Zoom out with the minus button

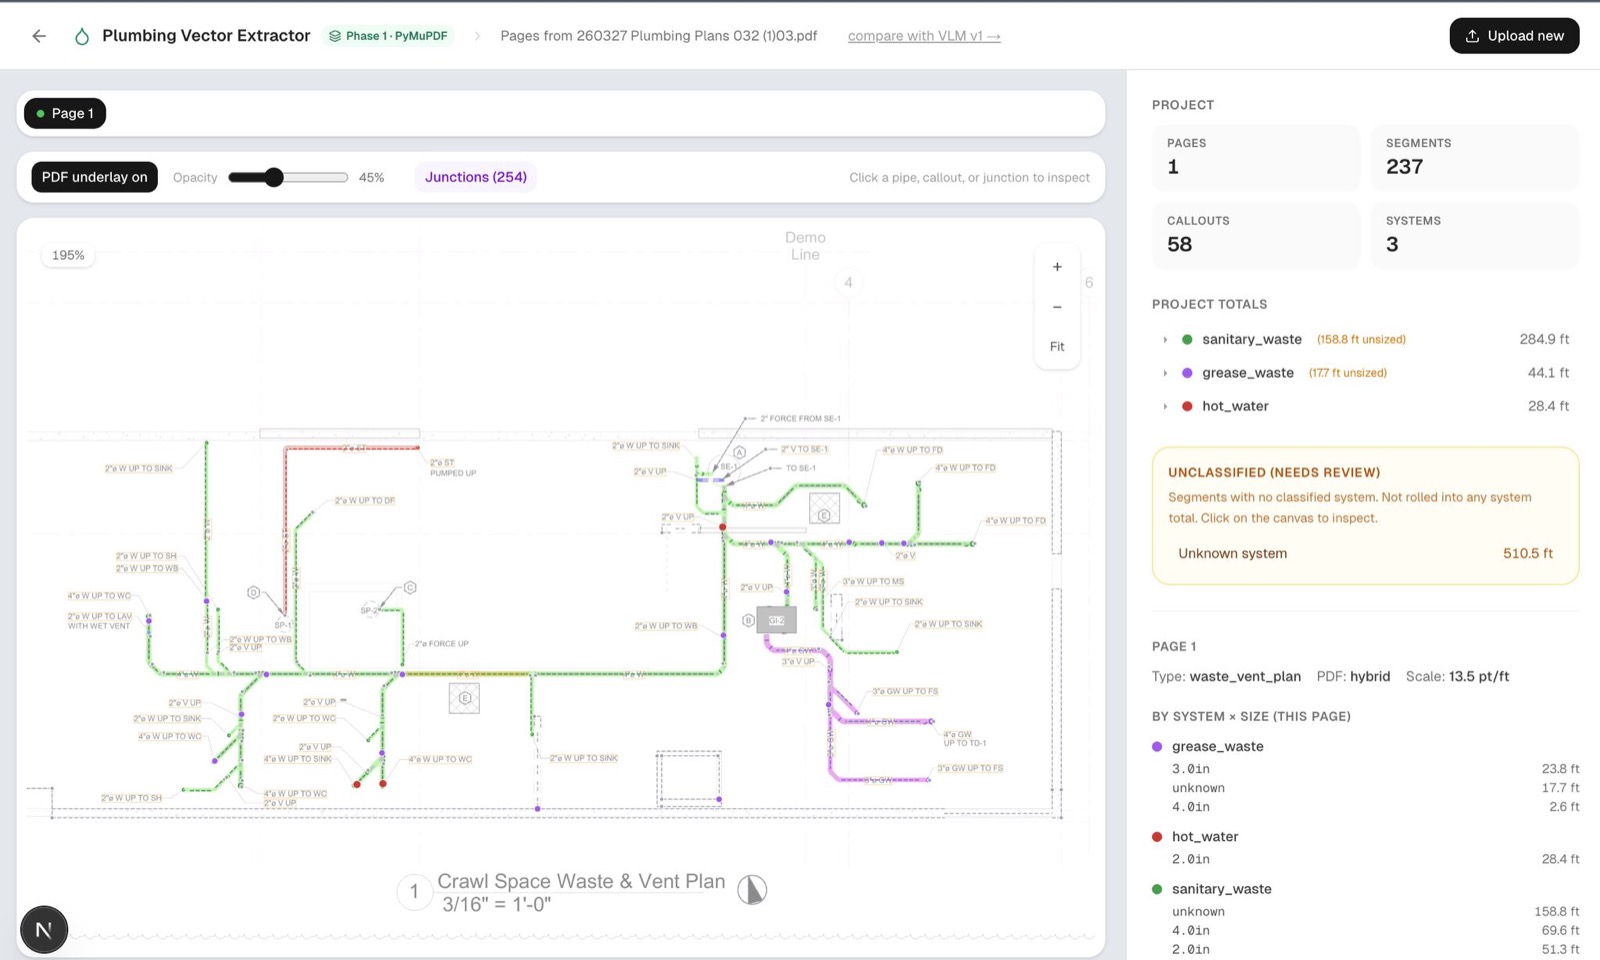1057,307
